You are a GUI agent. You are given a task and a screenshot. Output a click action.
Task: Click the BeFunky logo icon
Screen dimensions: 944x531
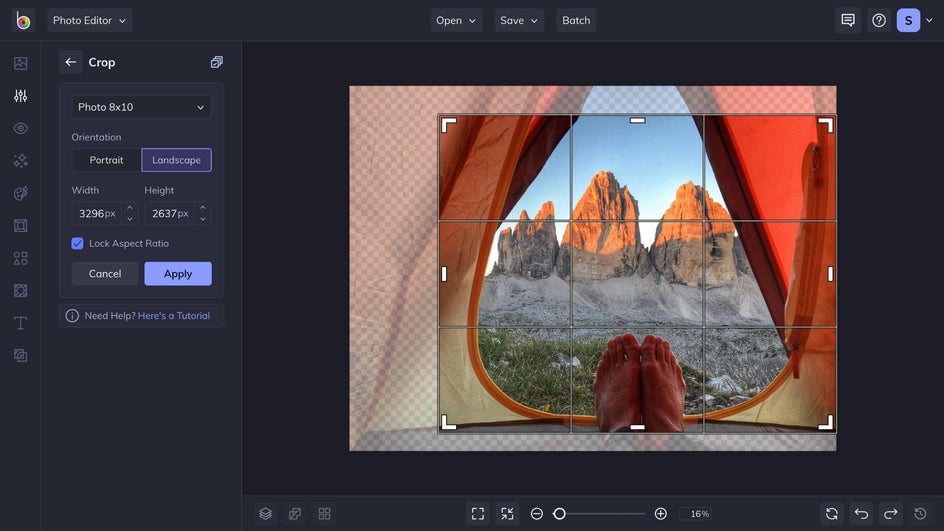(x=23, y=20)
